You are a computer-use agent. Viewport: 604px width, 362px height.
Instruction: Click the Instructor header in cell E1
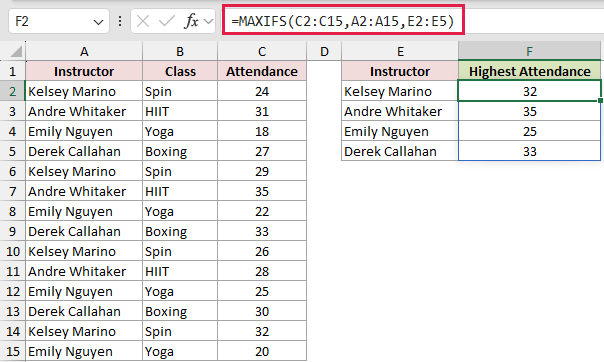coord(400,71)
